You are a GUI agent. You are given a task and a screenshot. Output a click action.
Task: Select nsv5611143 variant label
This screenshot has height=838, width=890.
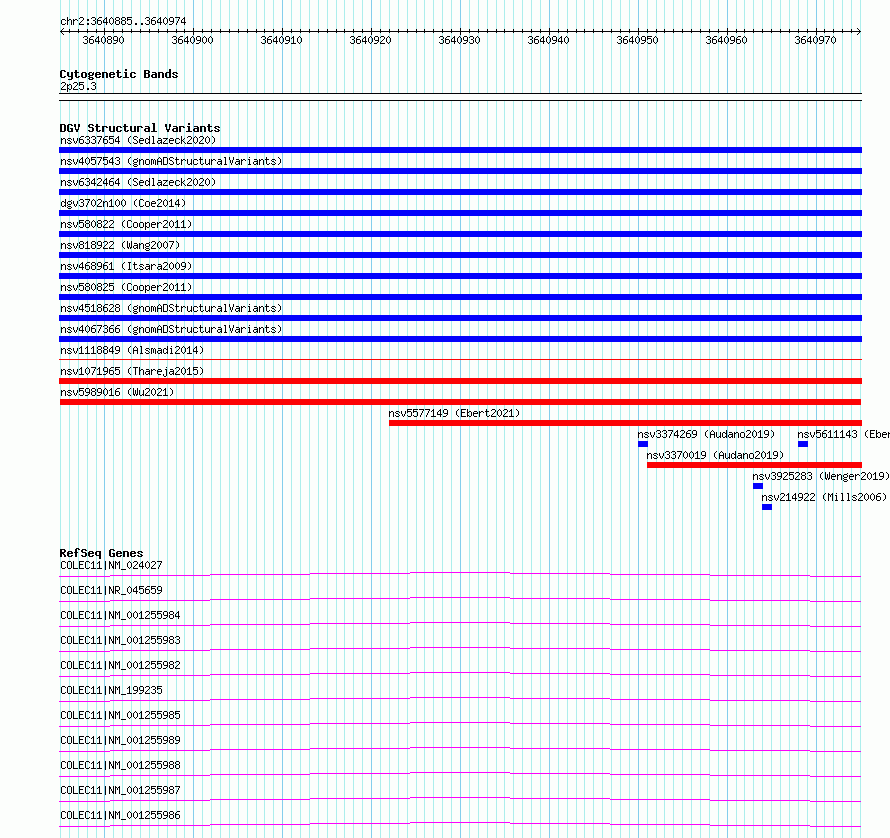843,434
